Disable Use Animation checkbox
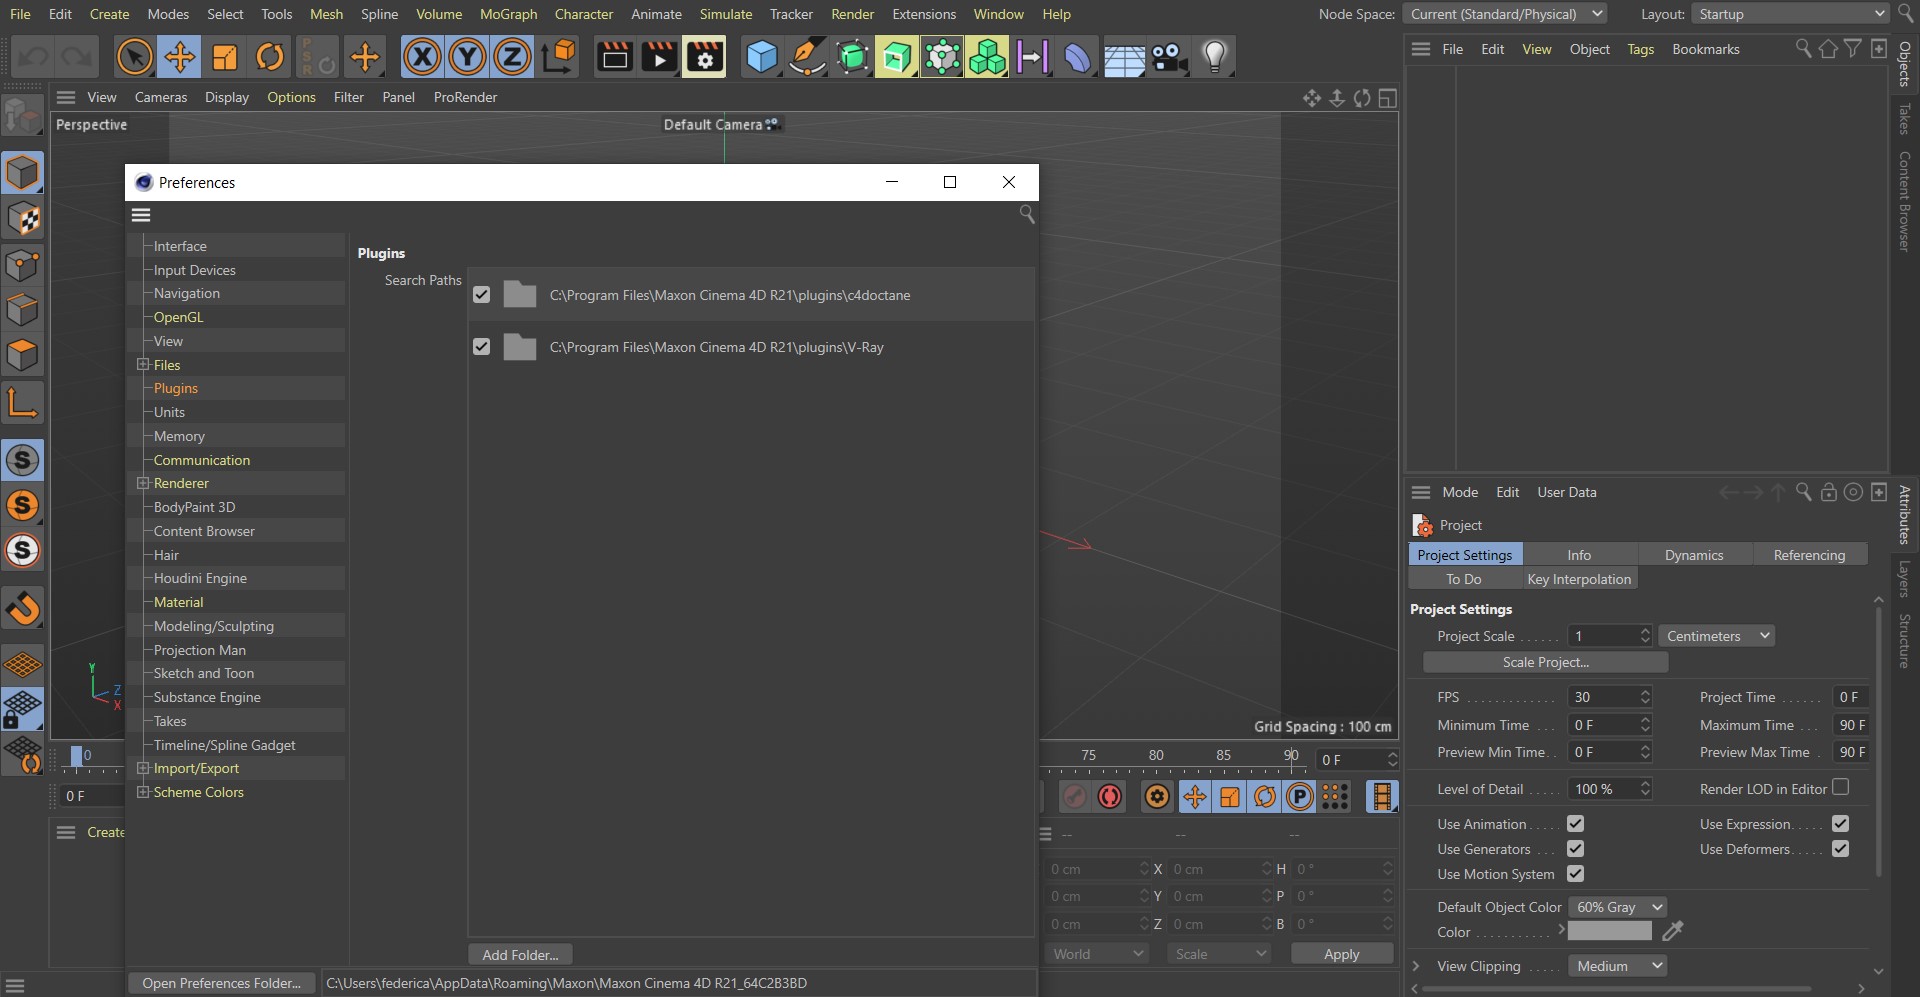1920x997 pixels. coord(1576,824)
